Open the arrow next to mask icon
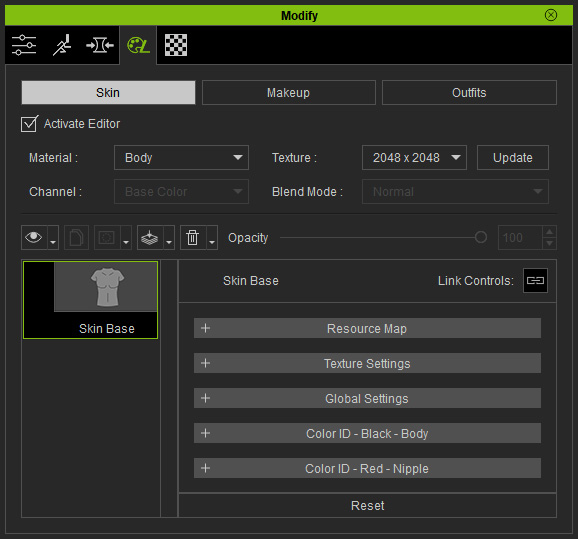 pyautogui.click(x=126, y=237)
